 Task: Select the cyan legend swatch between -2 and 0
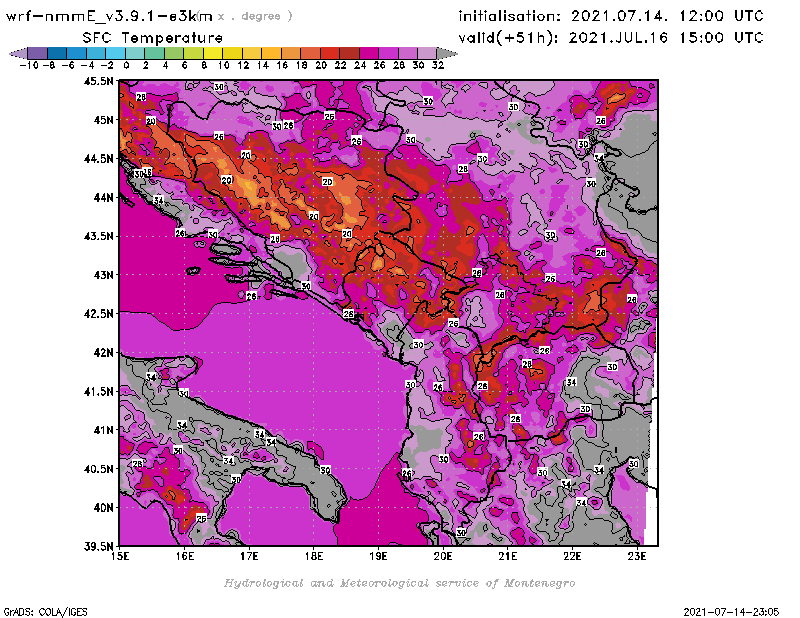pyautogui.click(x=116, y=53)
